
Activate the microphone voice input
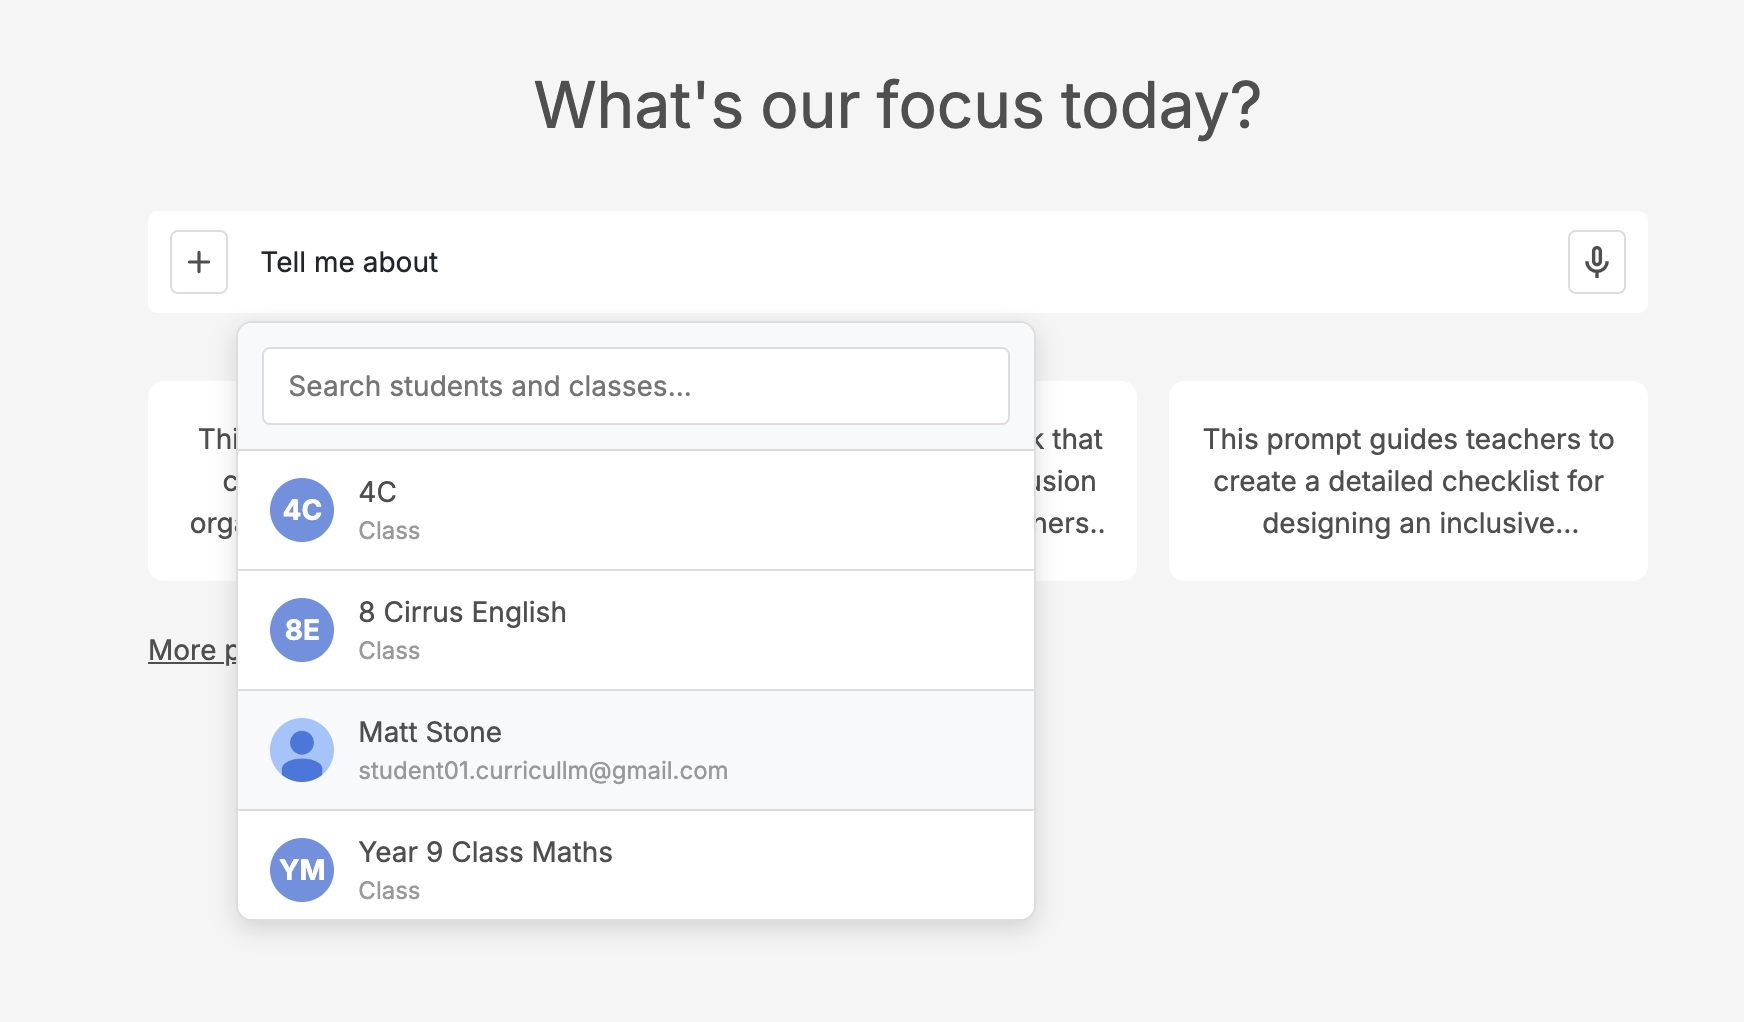1596,262
